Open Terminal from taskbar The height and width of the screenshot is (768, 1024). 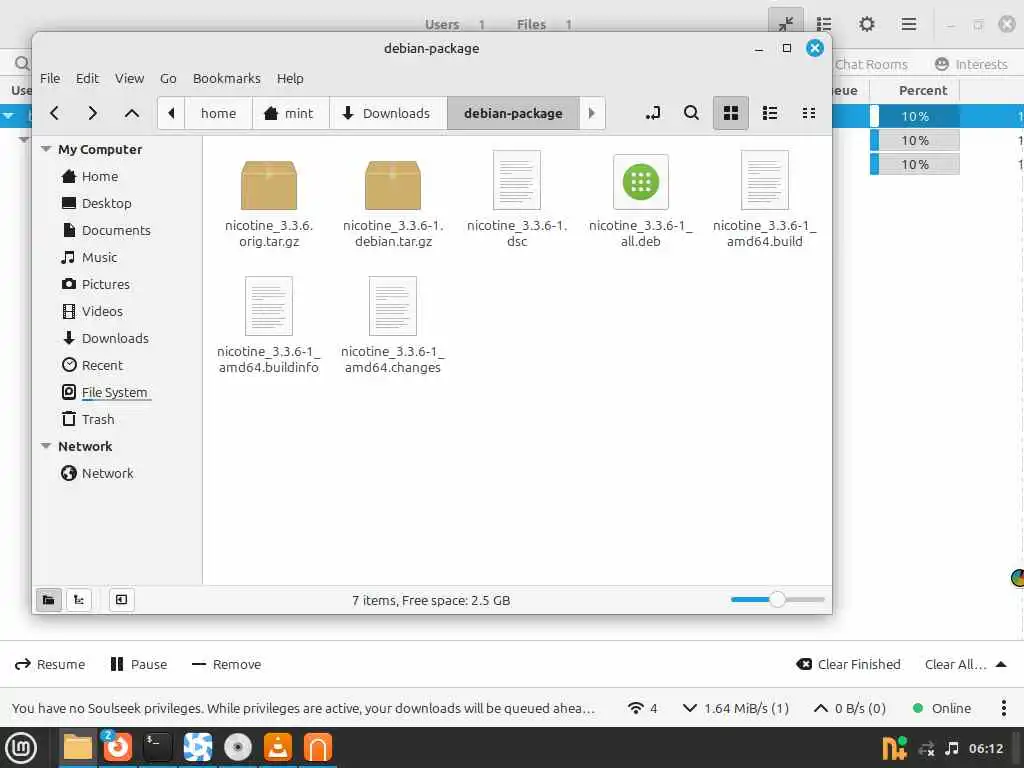[157, 747]
